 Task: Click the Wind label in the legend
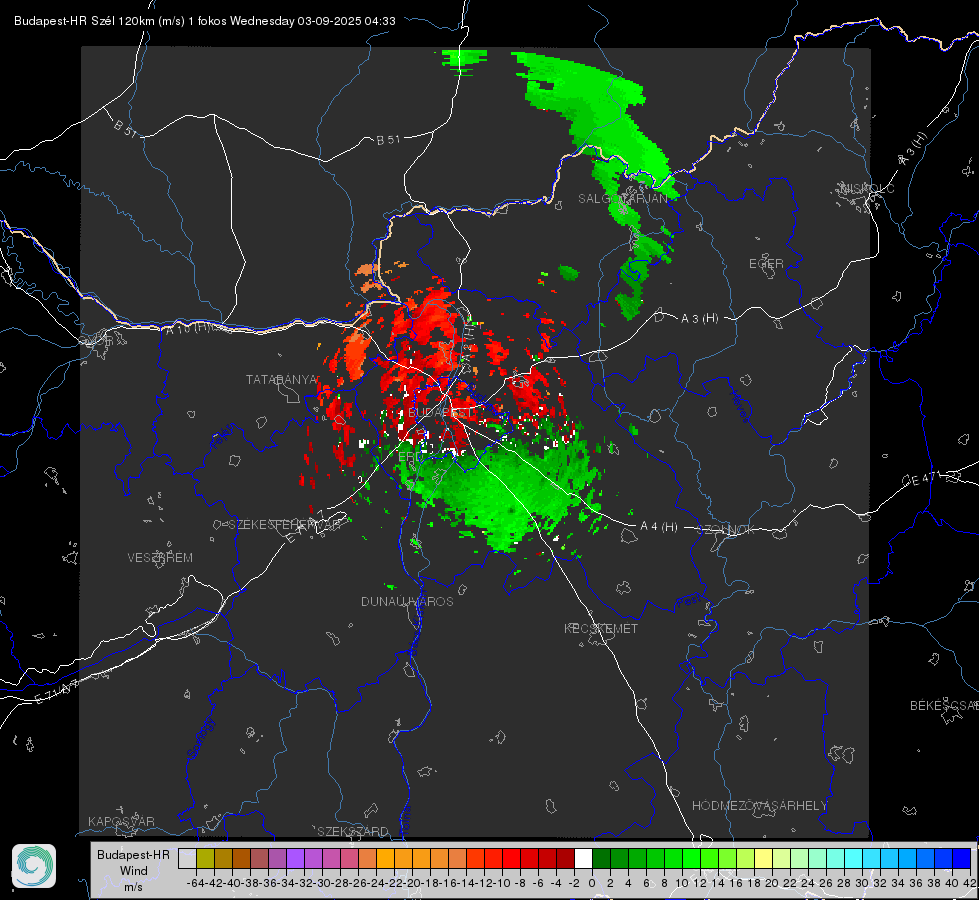[x=134, y=871]
